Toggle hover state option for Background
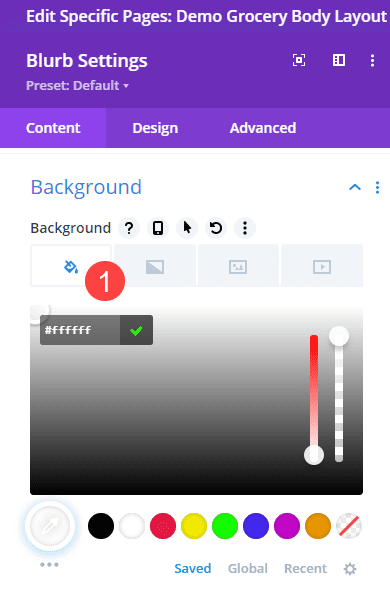The image size is (390, 605). coord(187,228)
